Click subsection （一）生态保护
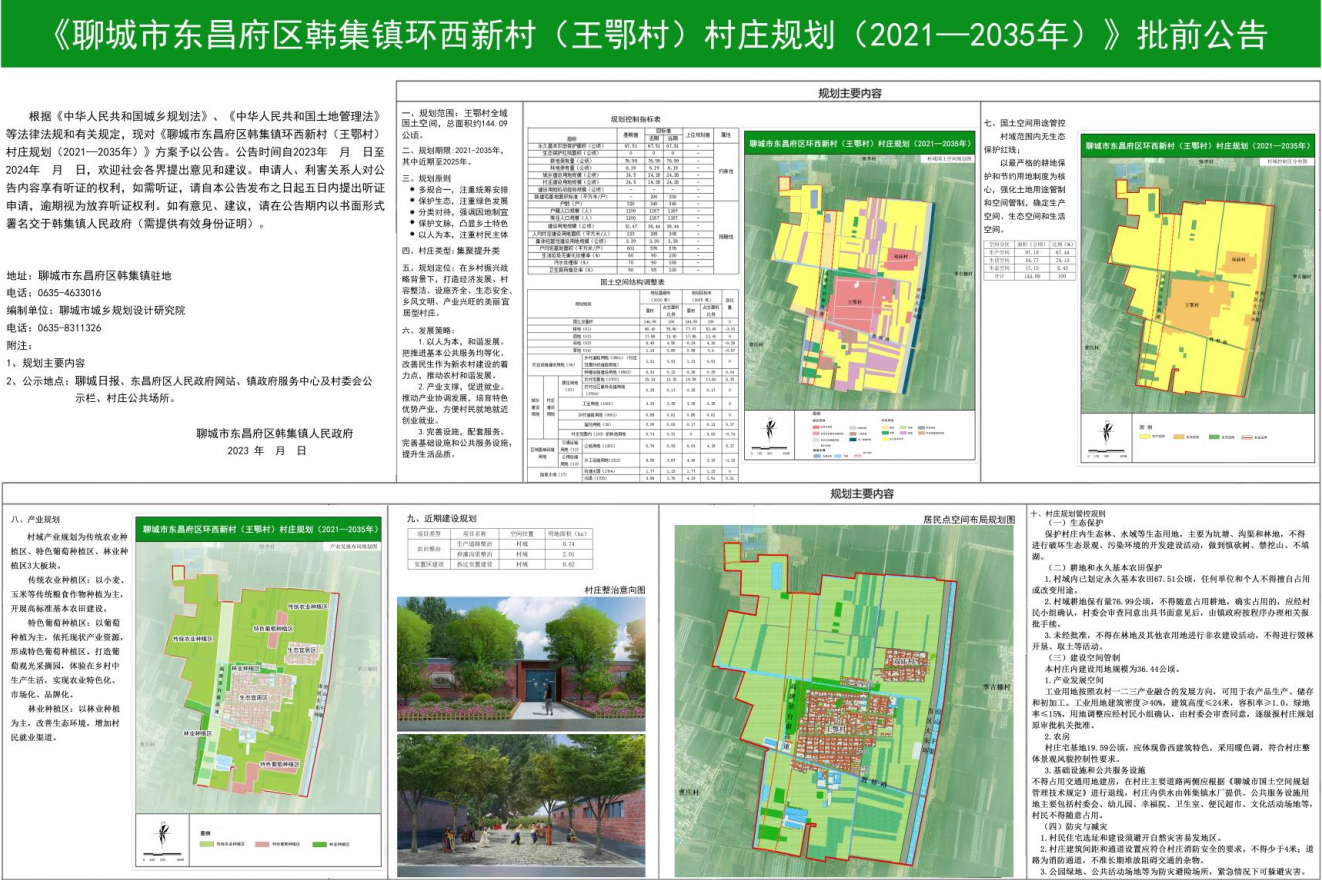 point(1075,522)
